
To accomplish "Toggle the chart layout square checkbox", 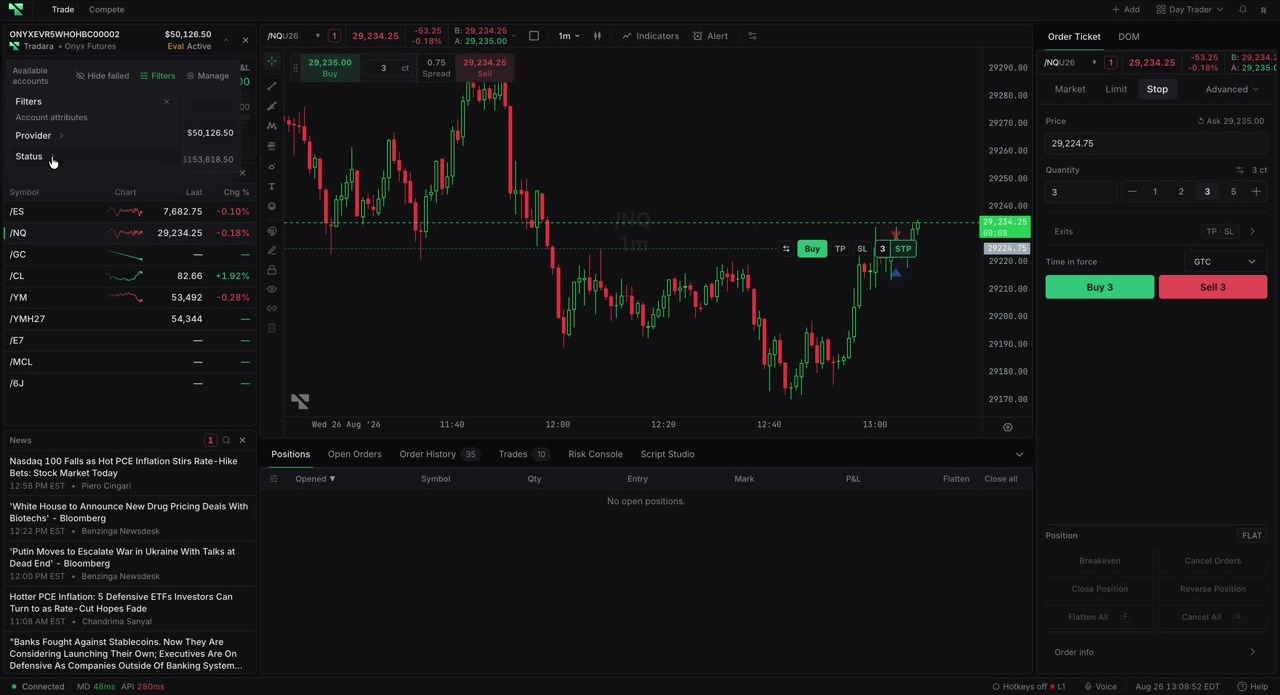I will click(534, 36).
